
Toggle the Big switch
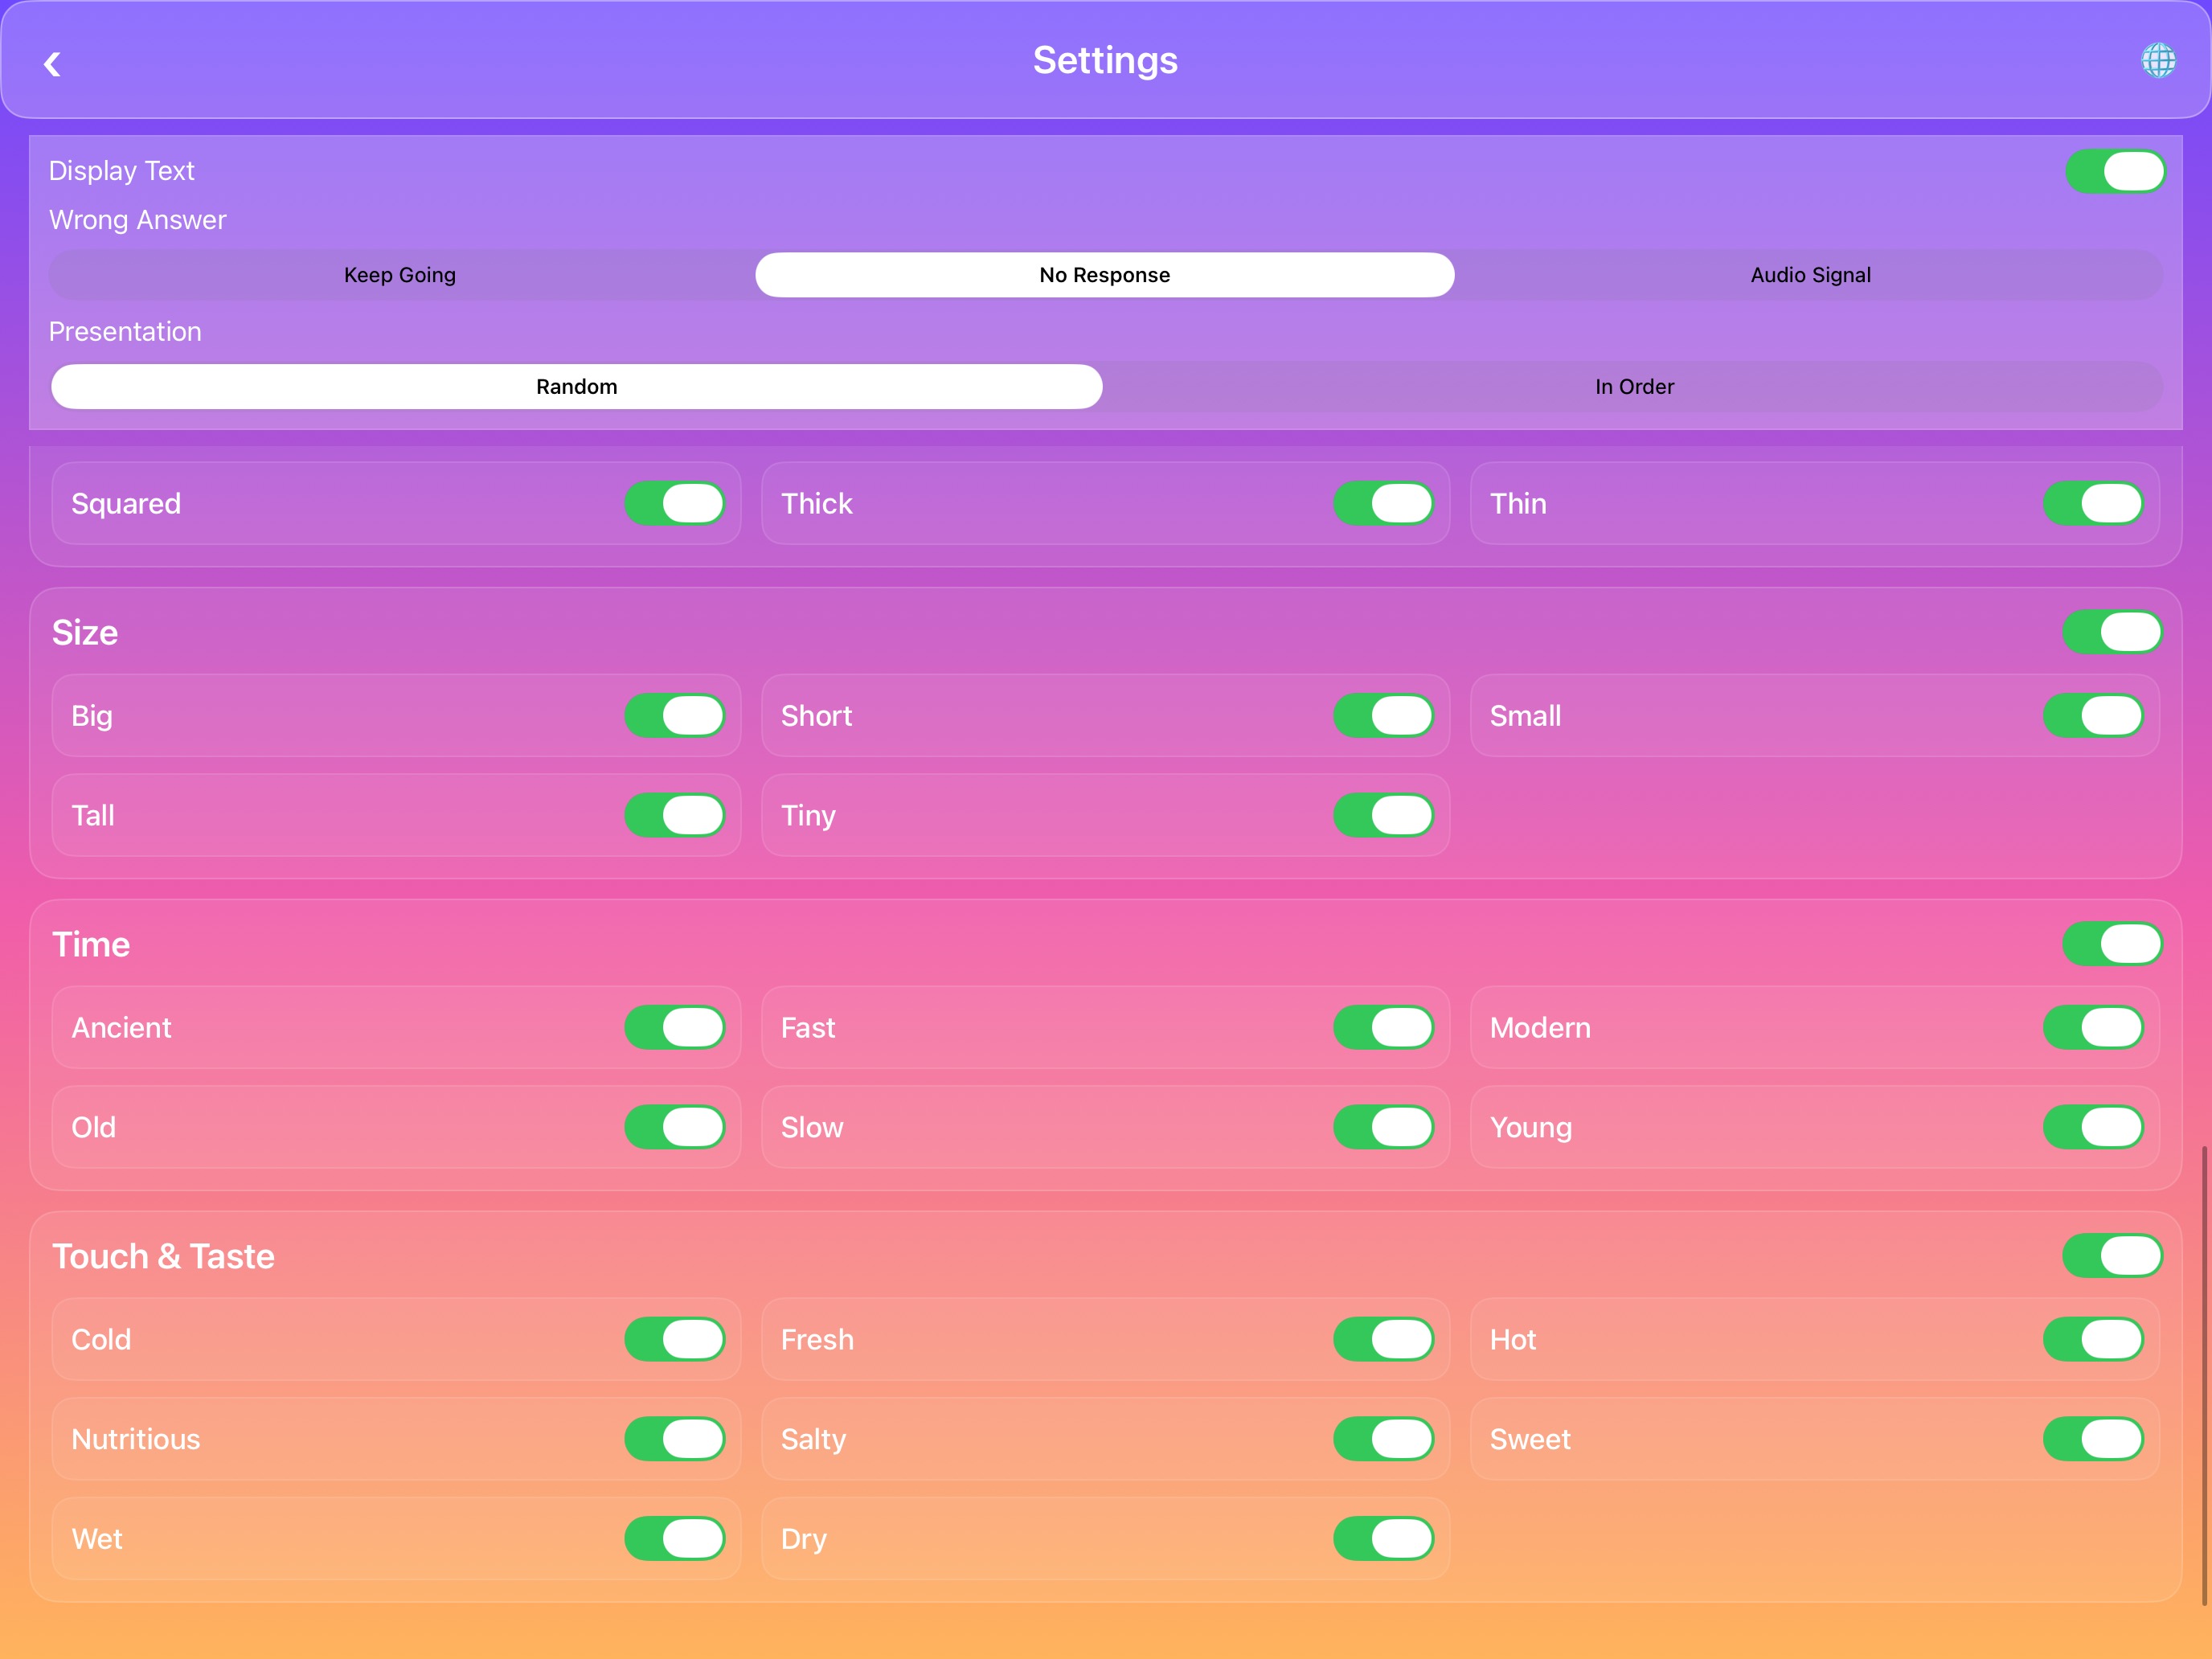675,716
